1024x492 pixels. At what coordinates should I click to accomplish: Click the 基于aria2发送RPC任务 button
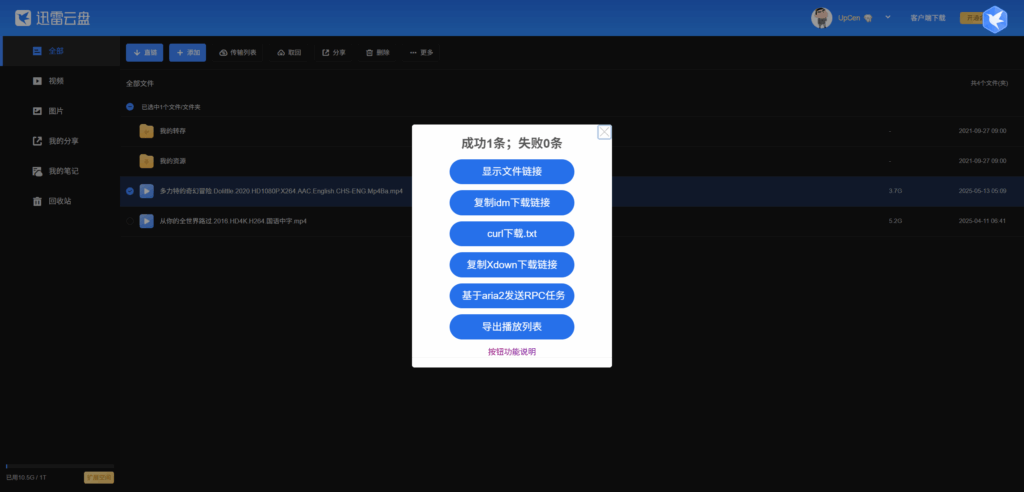click(512, 296)
